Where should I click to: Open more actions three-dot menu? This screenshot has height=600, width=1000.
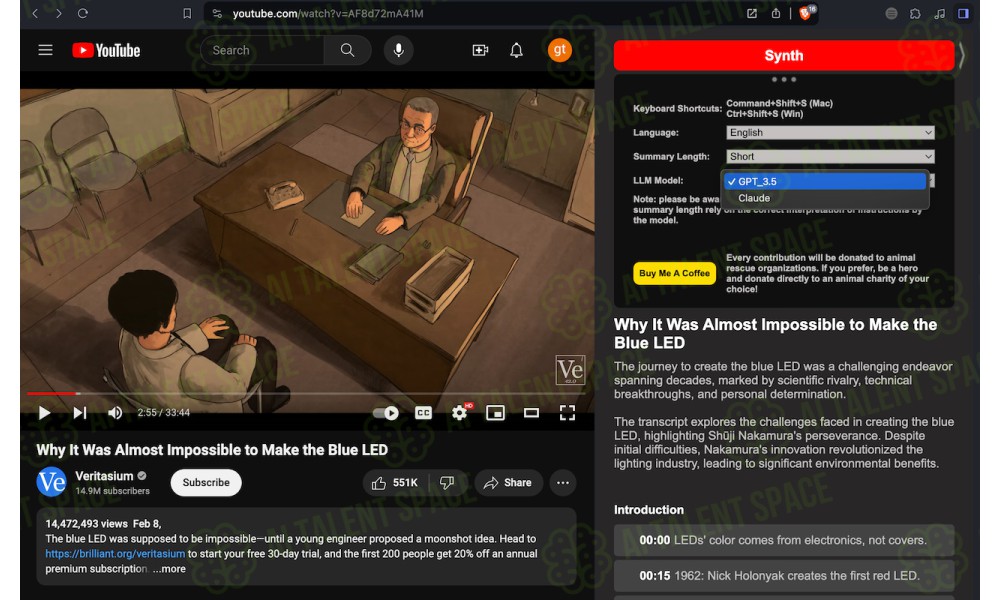tap(563, 483)
